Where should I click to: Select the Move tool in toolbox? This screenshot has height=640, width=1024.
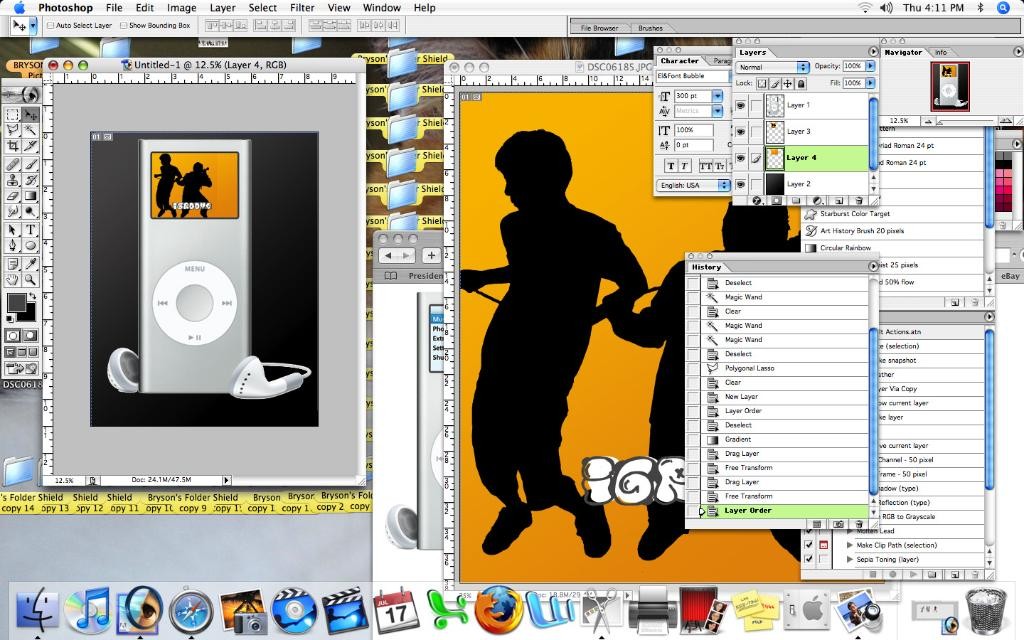[30, 114]
